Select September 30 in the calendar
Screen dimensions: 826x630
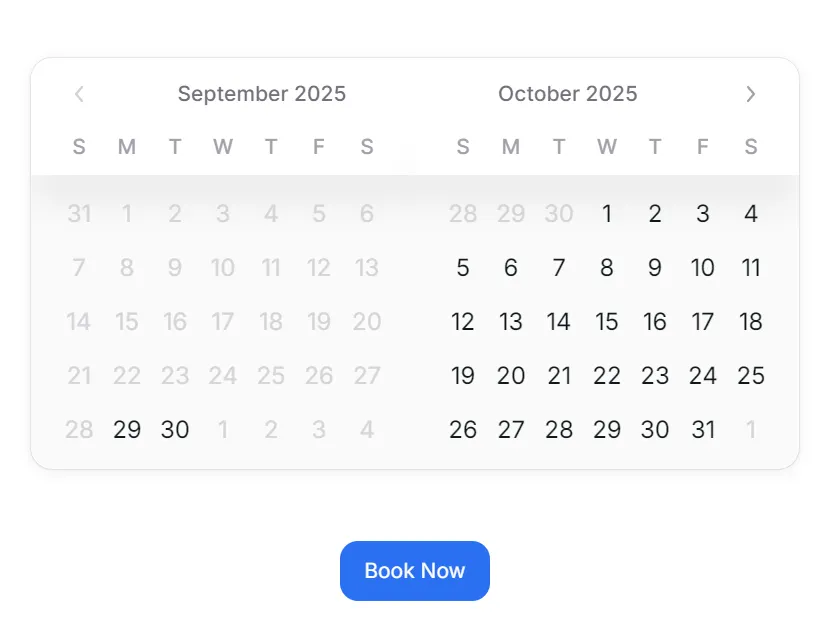(175, 430)
